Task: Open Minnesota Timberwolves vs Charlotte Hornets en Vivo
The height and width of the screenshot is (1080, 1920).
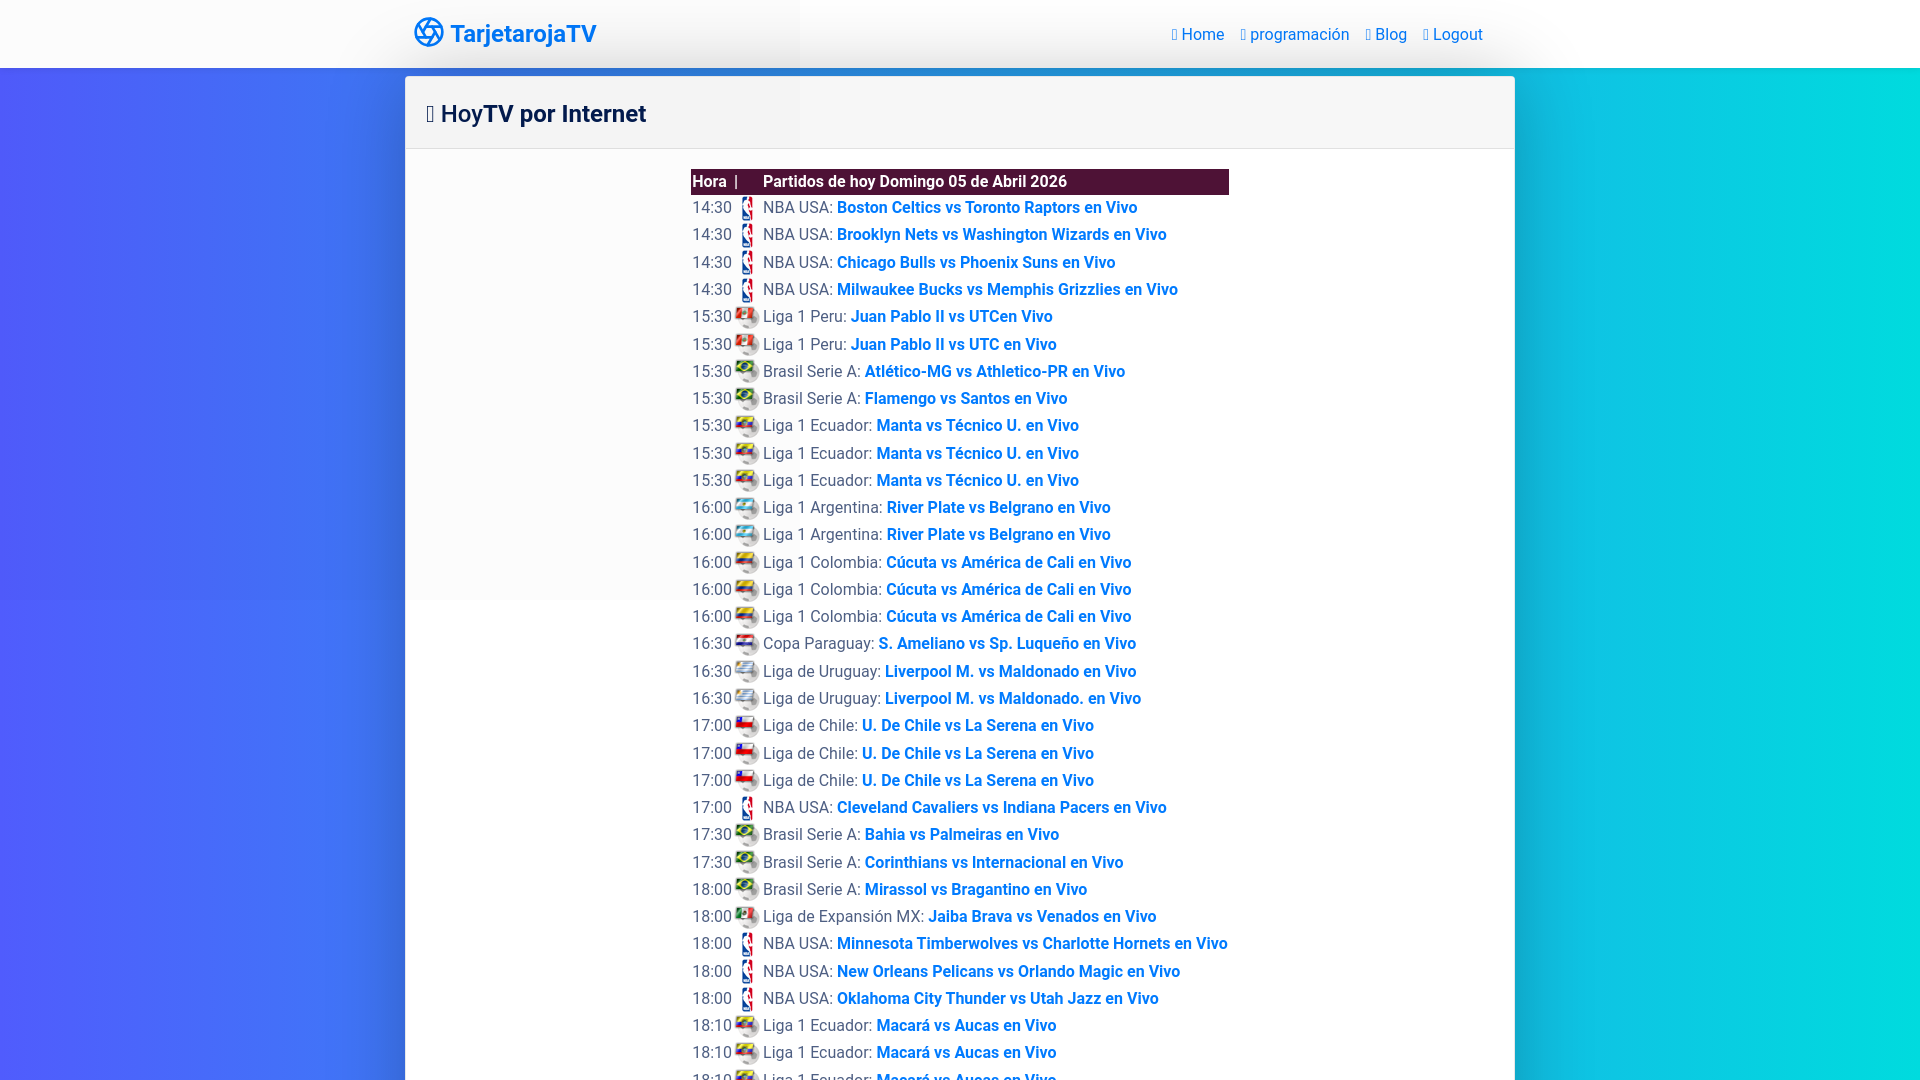Action: pyautogui.click(x=1032, y=944)
